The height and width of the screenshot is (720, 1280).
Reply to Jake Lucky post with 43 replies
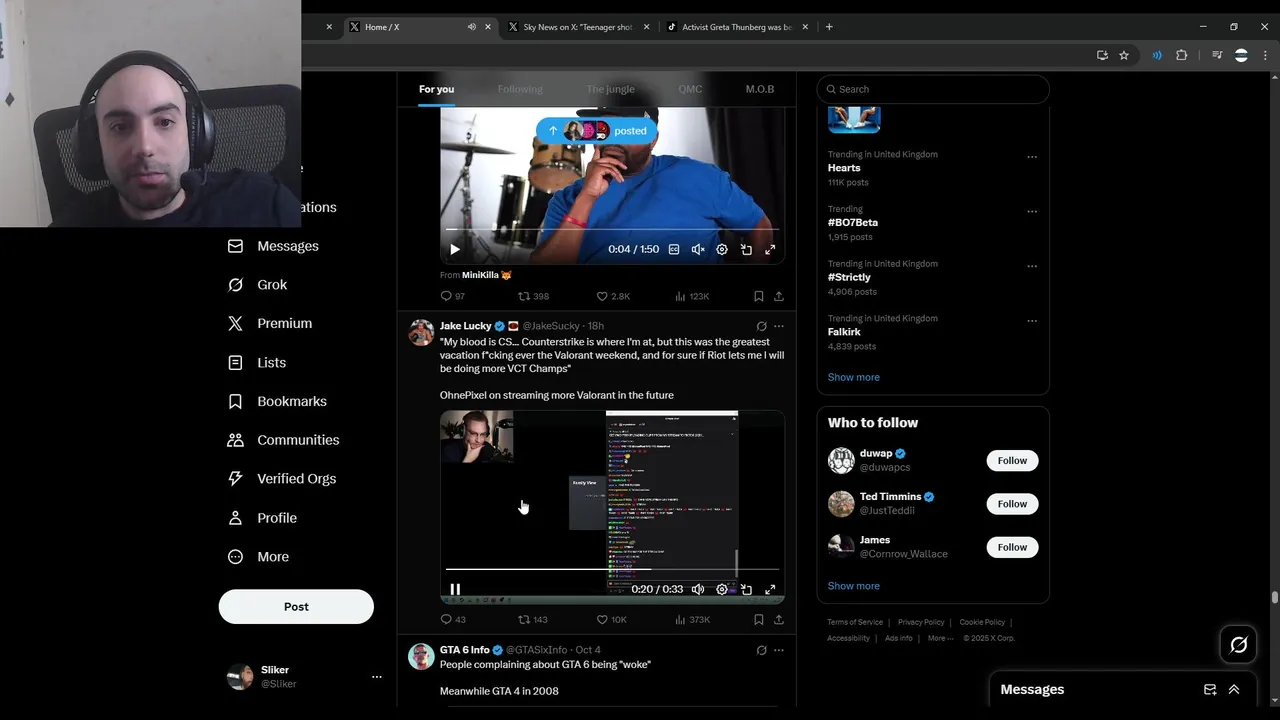coord(453,620)
